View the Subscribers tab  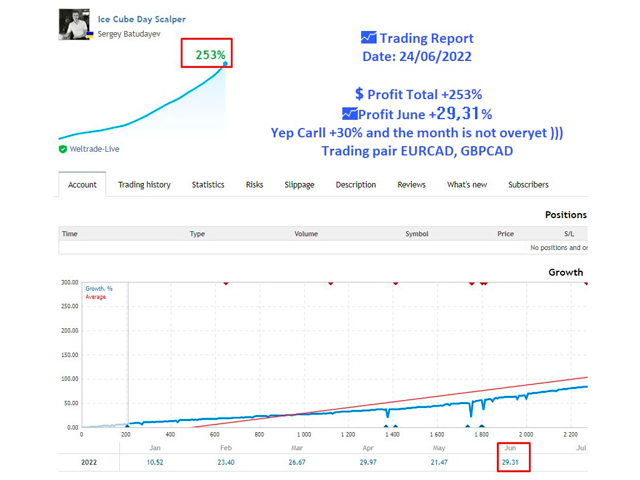click(x=528, y=185)
